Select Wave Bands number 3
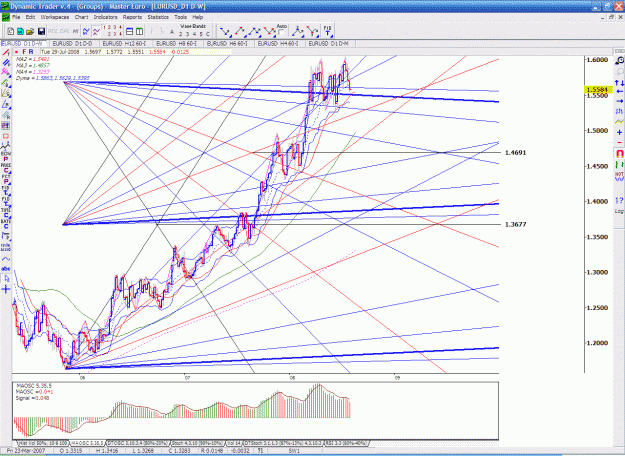 [187, 34]
